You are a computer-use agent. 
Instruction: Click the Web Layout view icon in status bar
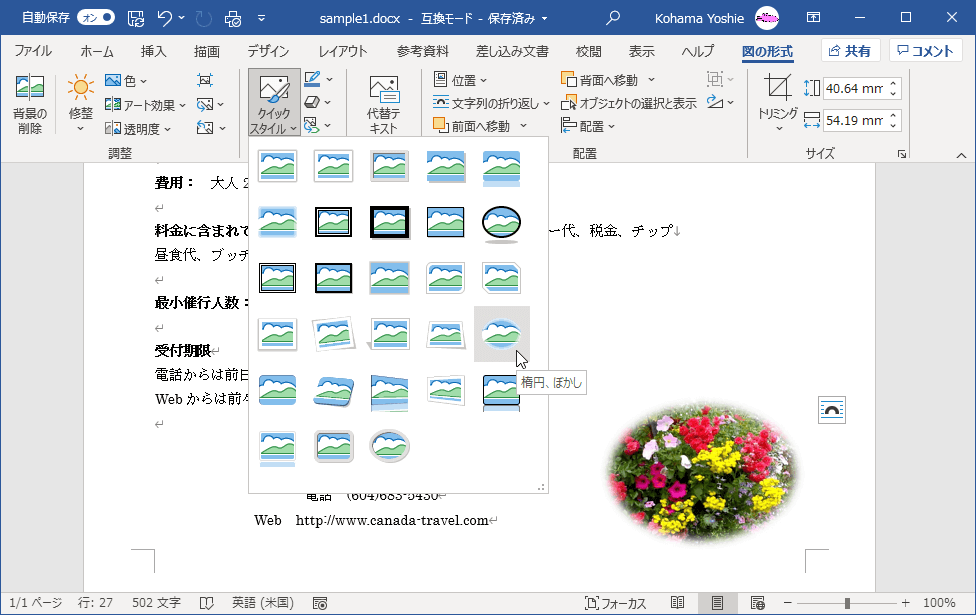(x=758, y=603)
